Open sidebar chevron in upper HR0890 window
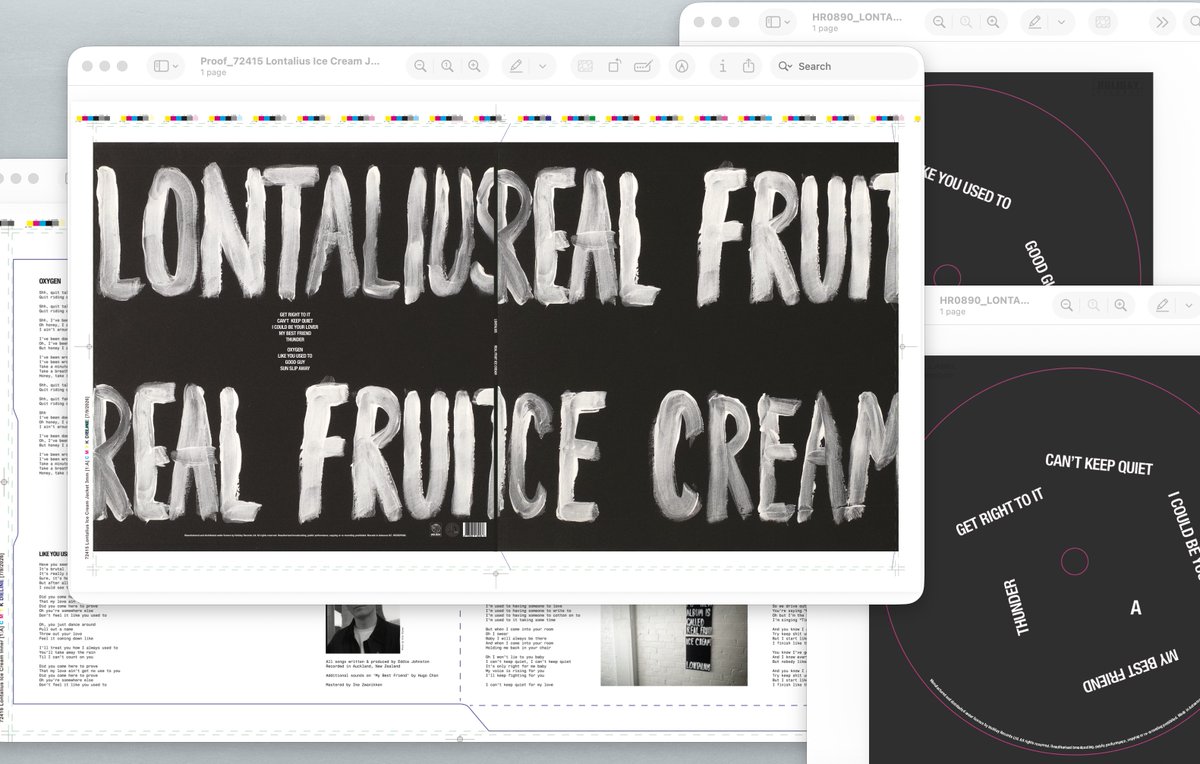 pyautogui.click(x=788, y=21)
